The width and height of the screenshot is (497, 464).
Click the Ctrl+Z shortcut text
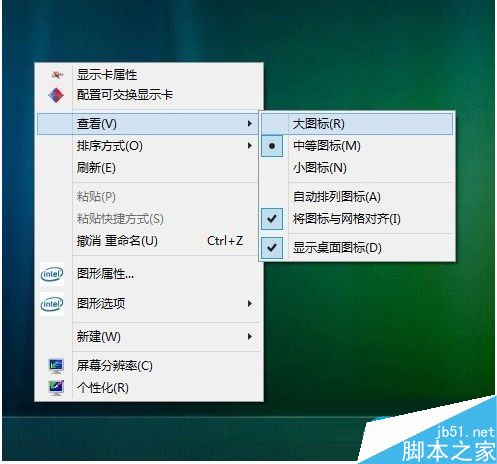click(225, 241)
